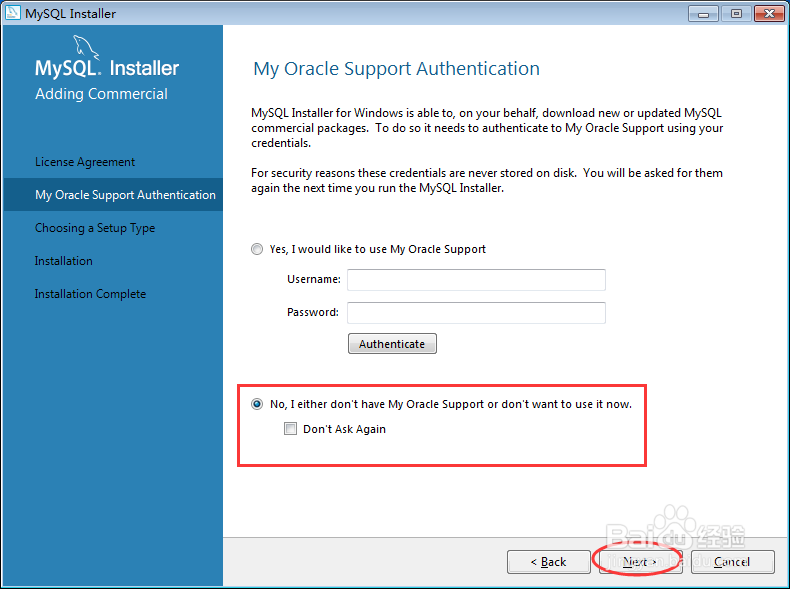Click the Authenticate button

pyautogui.click(x=392, y=344)
